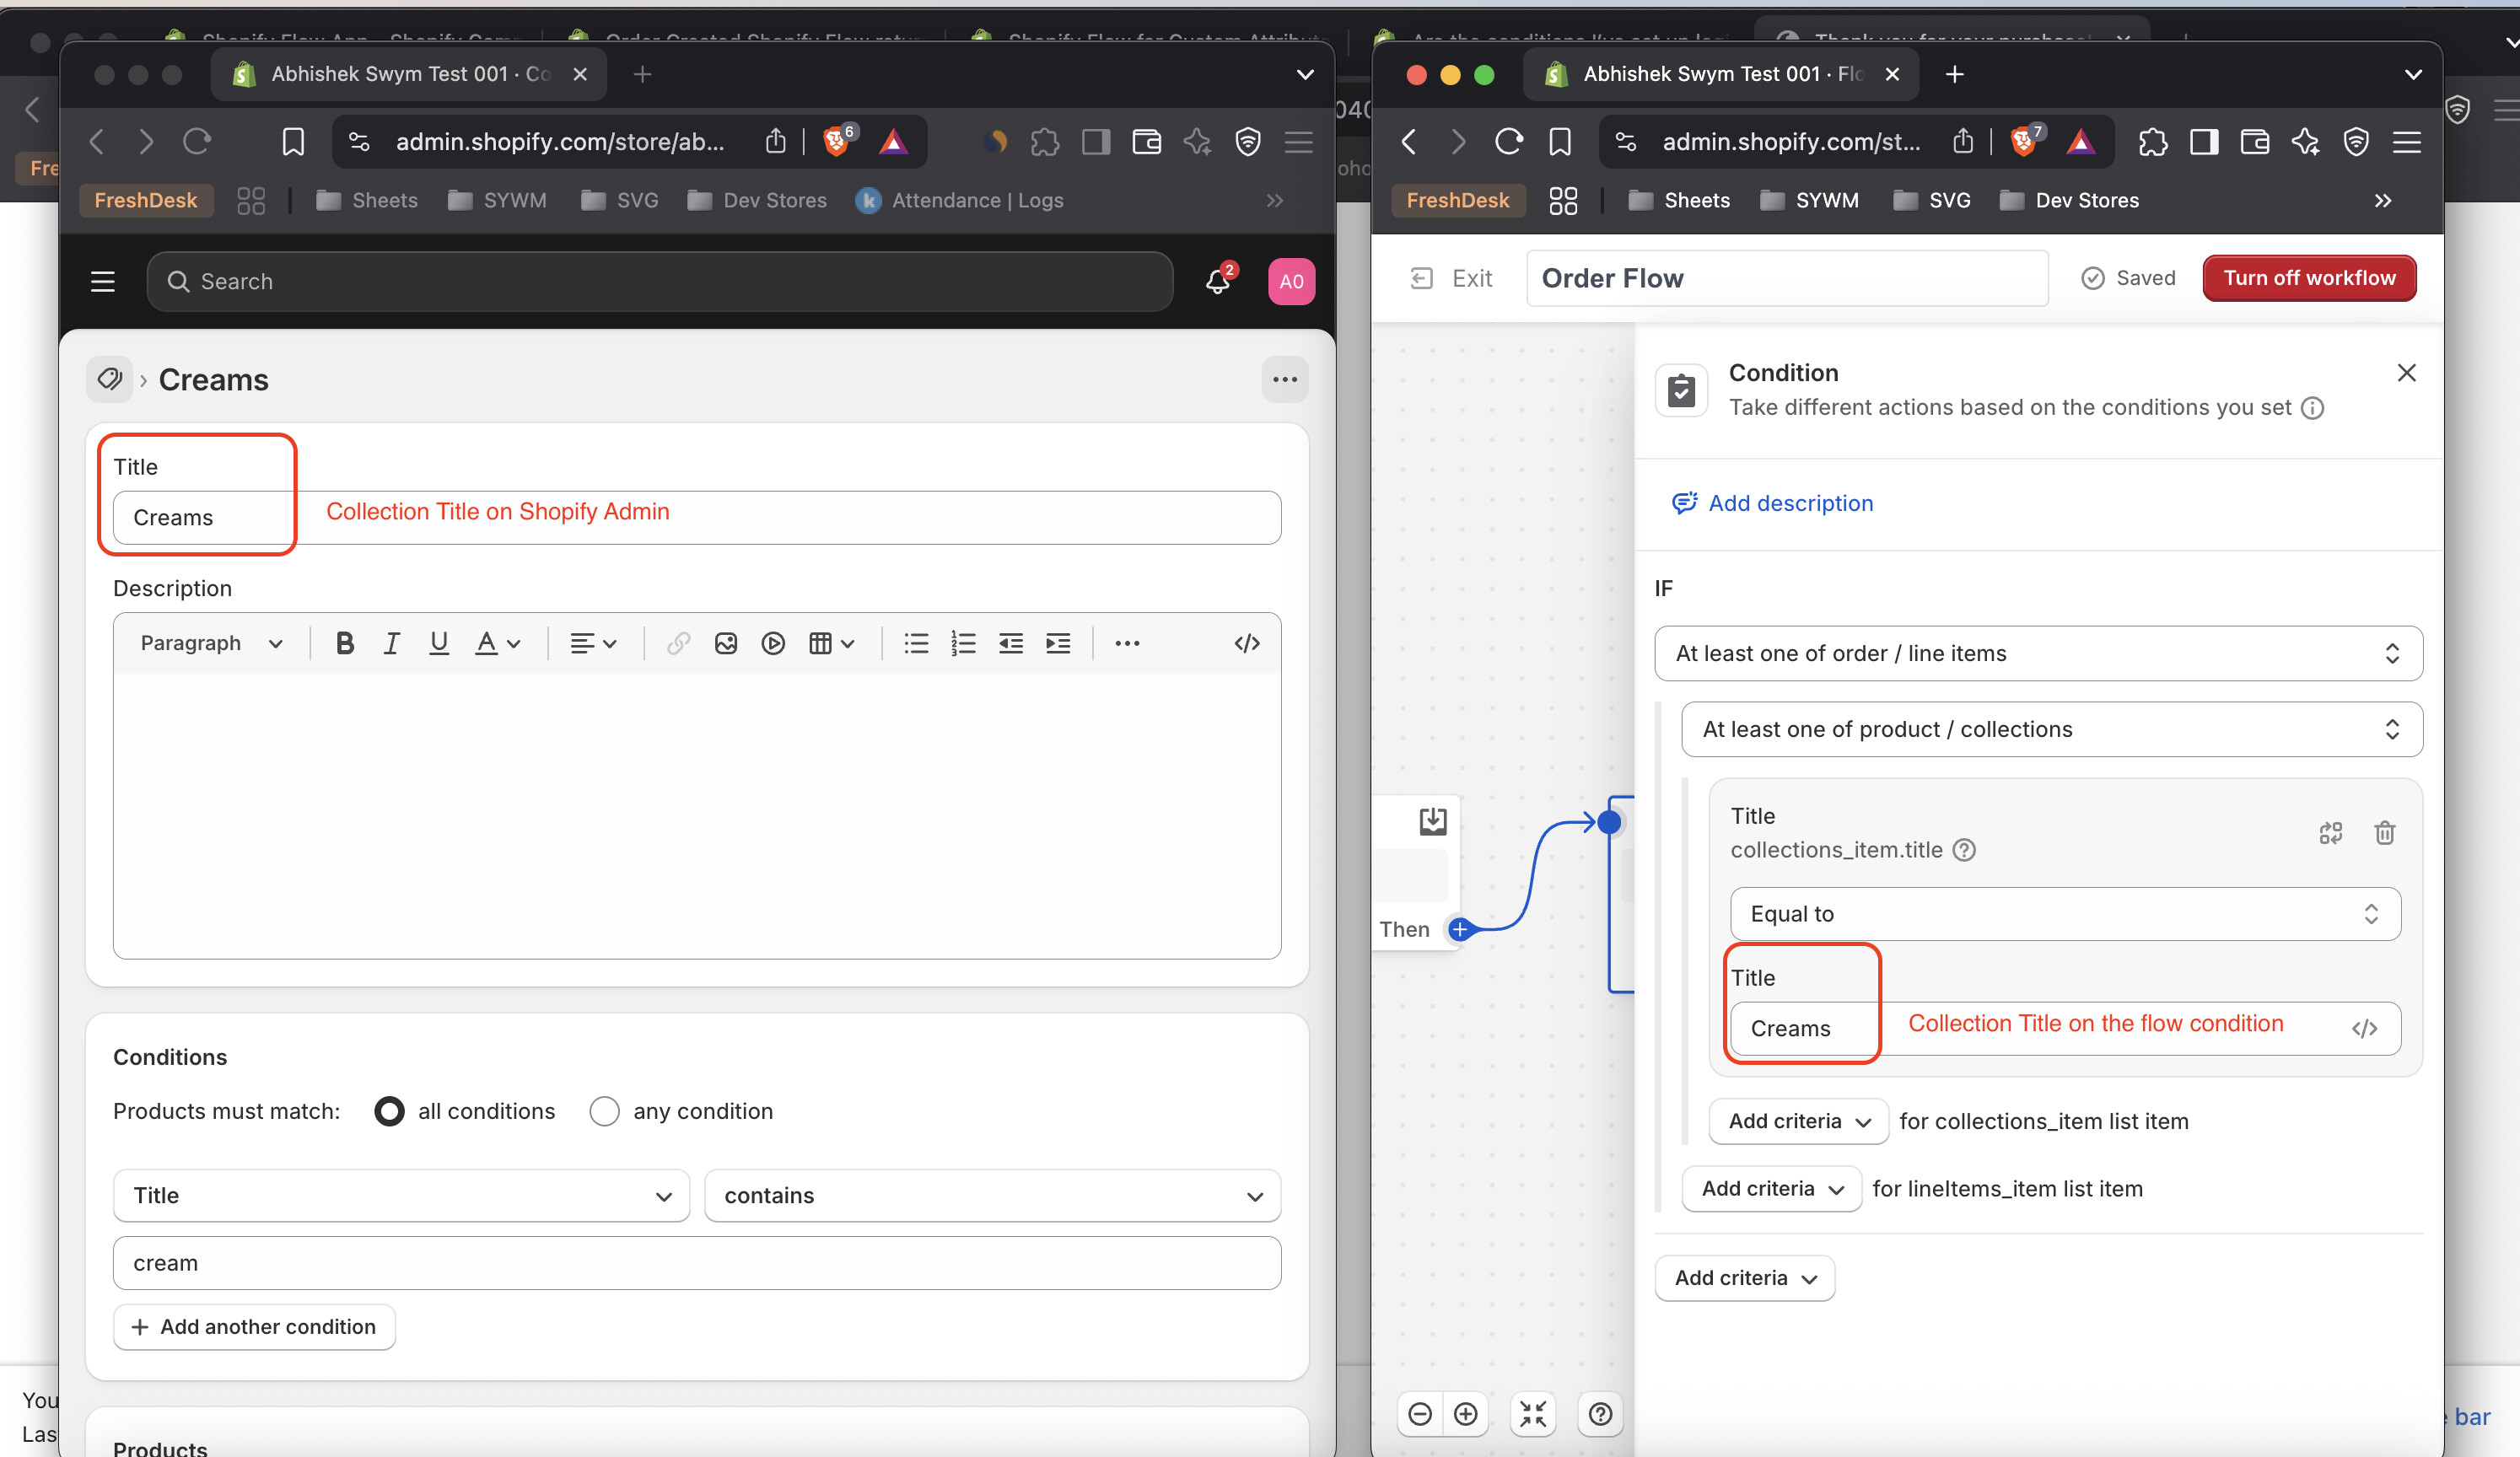Open Title condition field dropdown
The image size is (2520, 1457).
click(x=401, y=1195)
